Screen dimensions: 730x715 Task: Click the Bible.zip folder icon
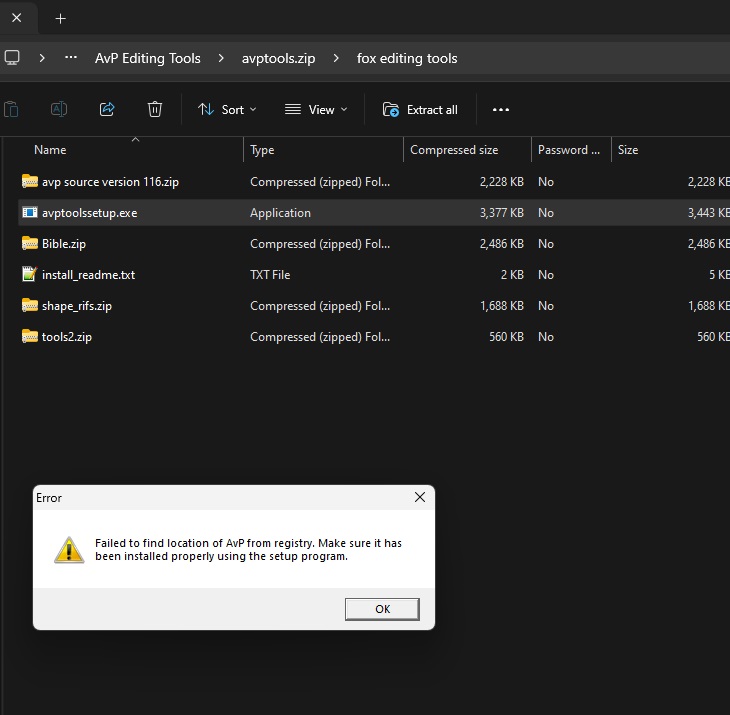tap(29, 244)
